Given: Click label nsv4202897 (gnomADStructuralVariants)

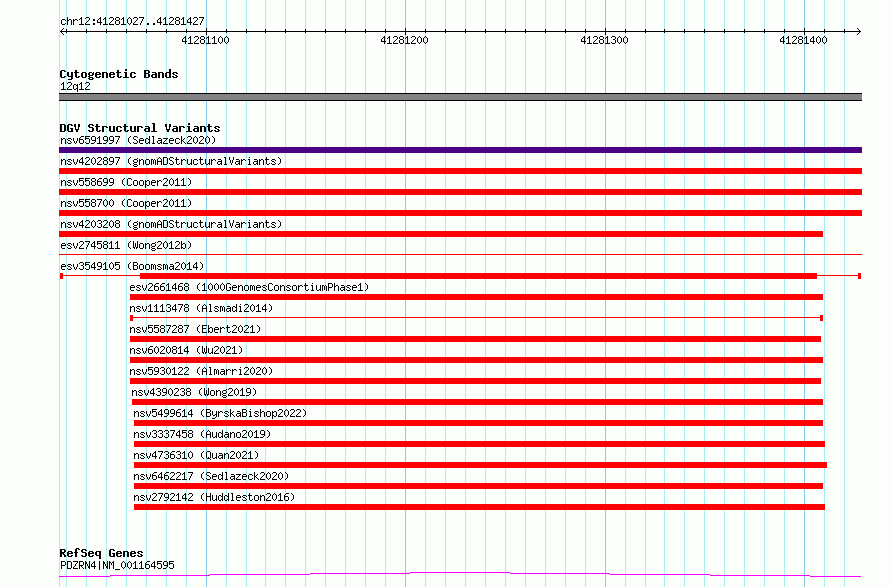Looking at the screenshot, I should [171, 161].
